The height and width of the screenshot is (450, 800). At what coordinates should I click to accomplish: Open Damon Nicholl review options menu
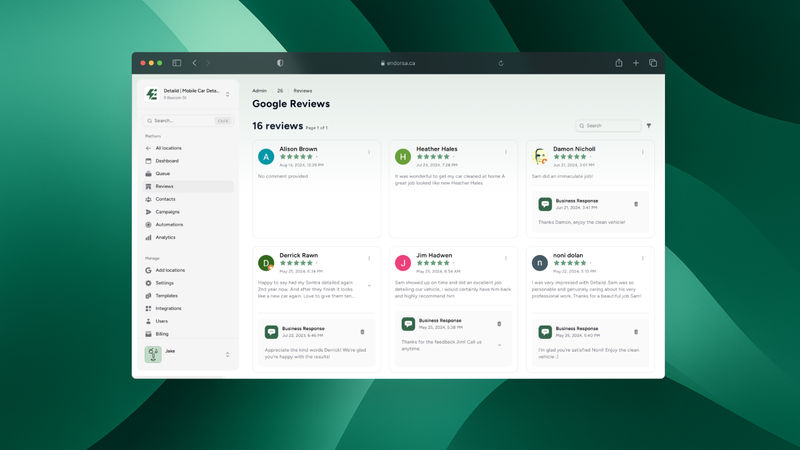(x=642, y=152)
